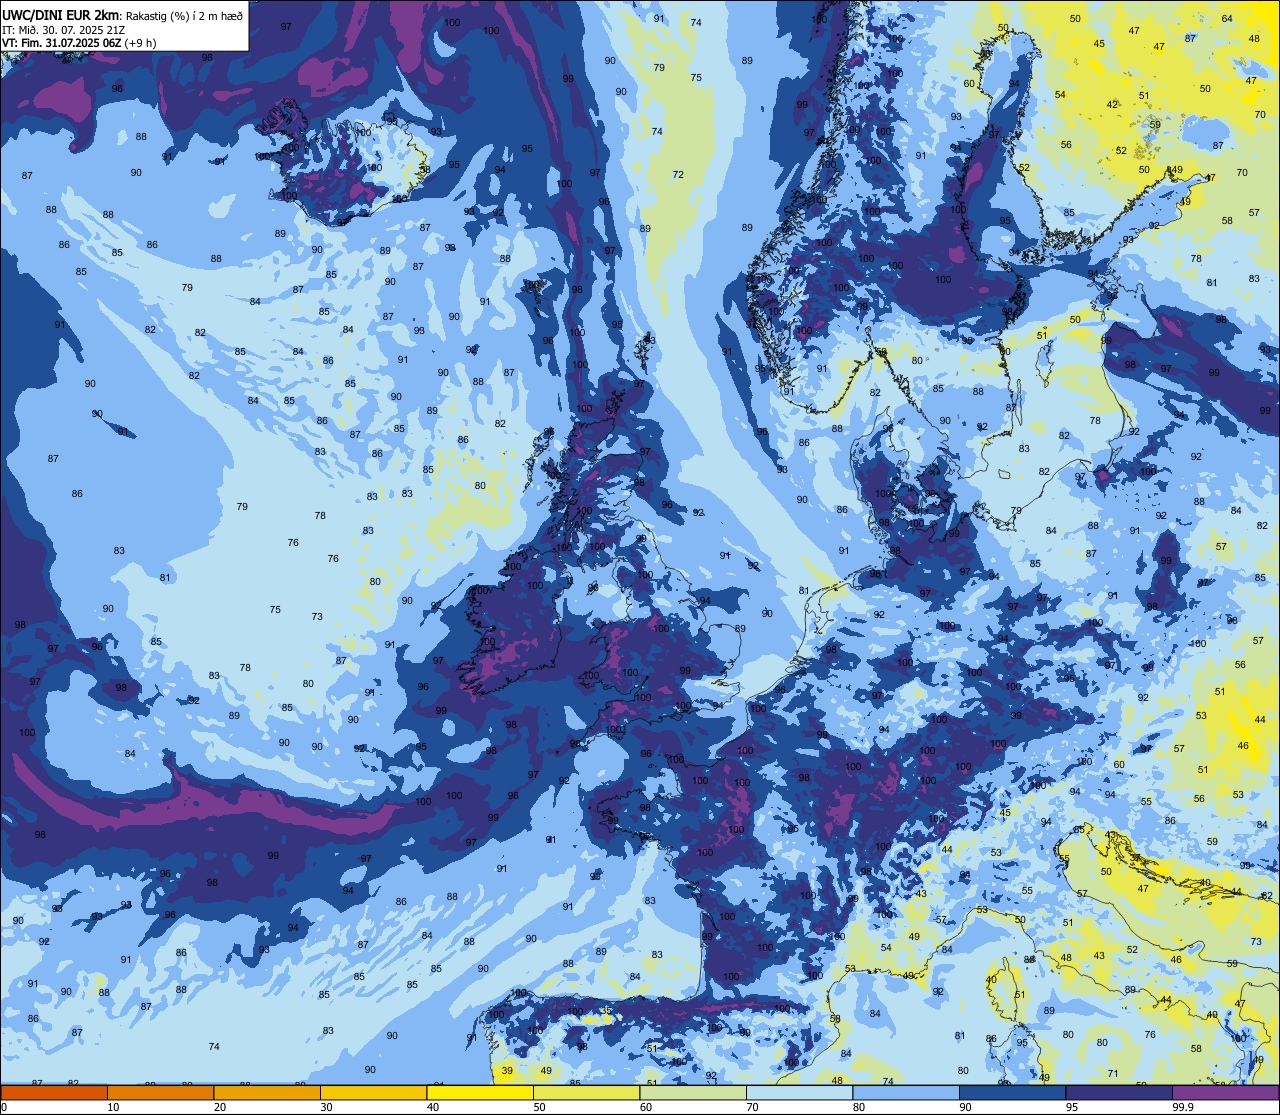Select the 'IT: Mið. 30. 07. 2025 21Z' line
The height and width of the screenshot is (1115, 1280).
tap(63, 29)
